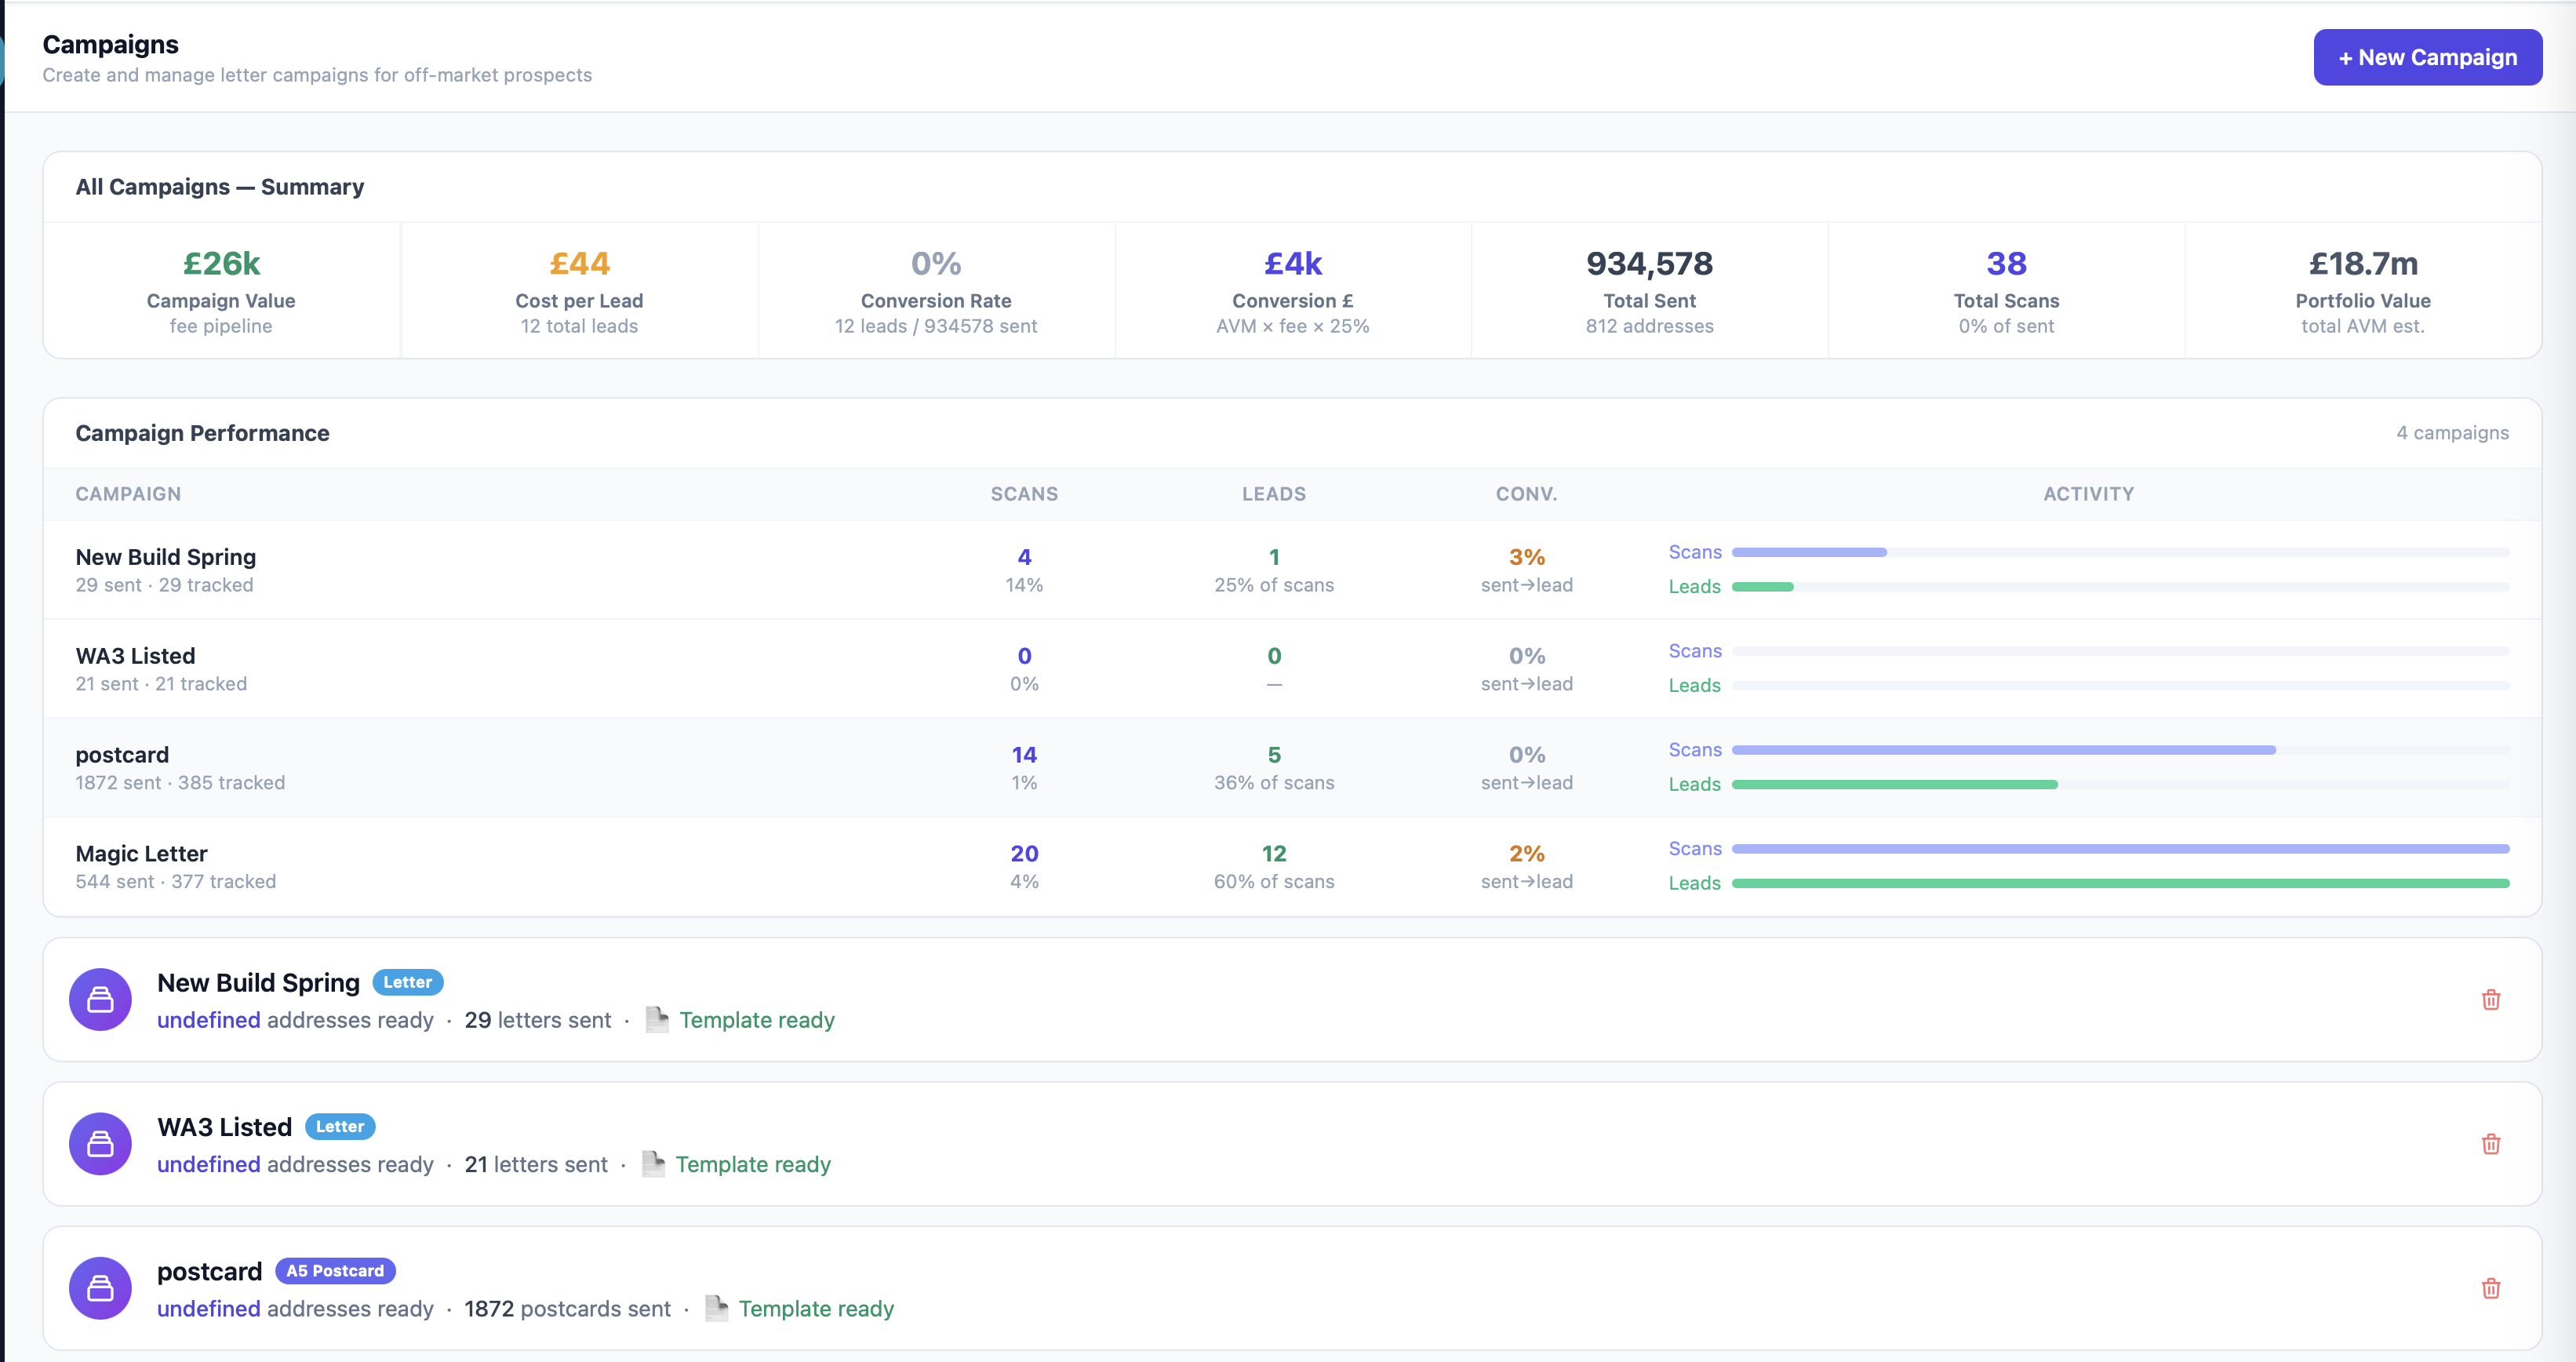Click the 0% Conversion Rate stat

coord(936,290)
